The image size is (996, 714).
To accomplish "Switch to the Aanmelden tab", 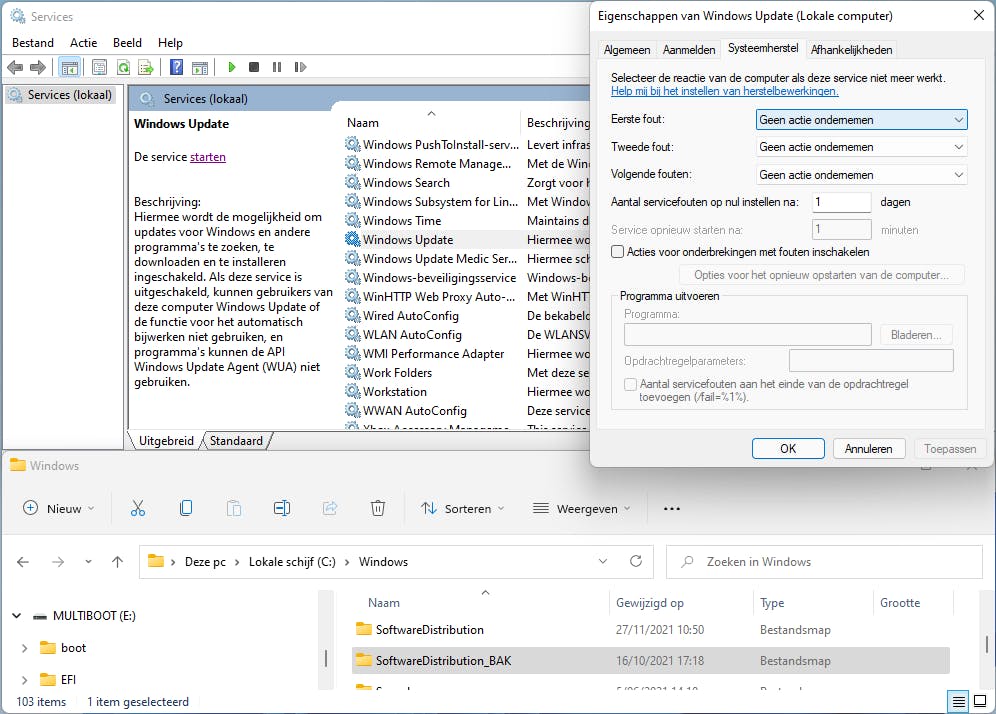I will point(689,50).
